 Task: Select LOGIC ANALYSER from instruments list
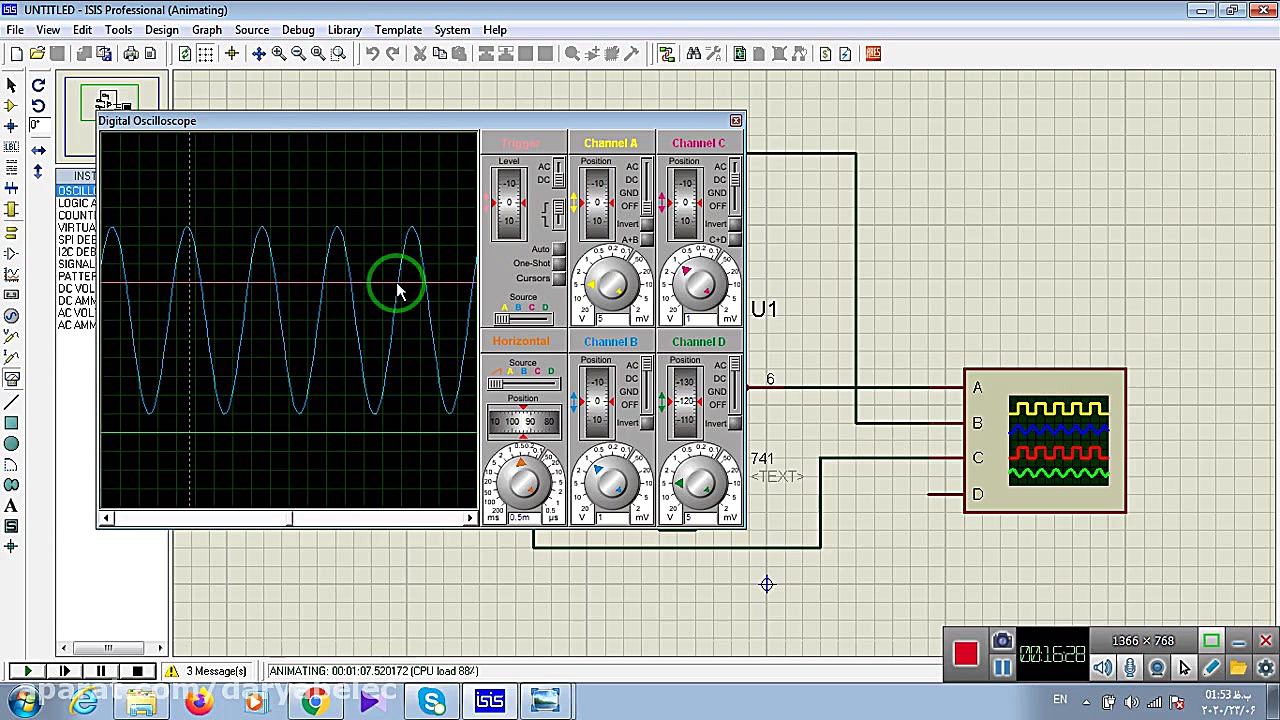(x=76, y=203)
